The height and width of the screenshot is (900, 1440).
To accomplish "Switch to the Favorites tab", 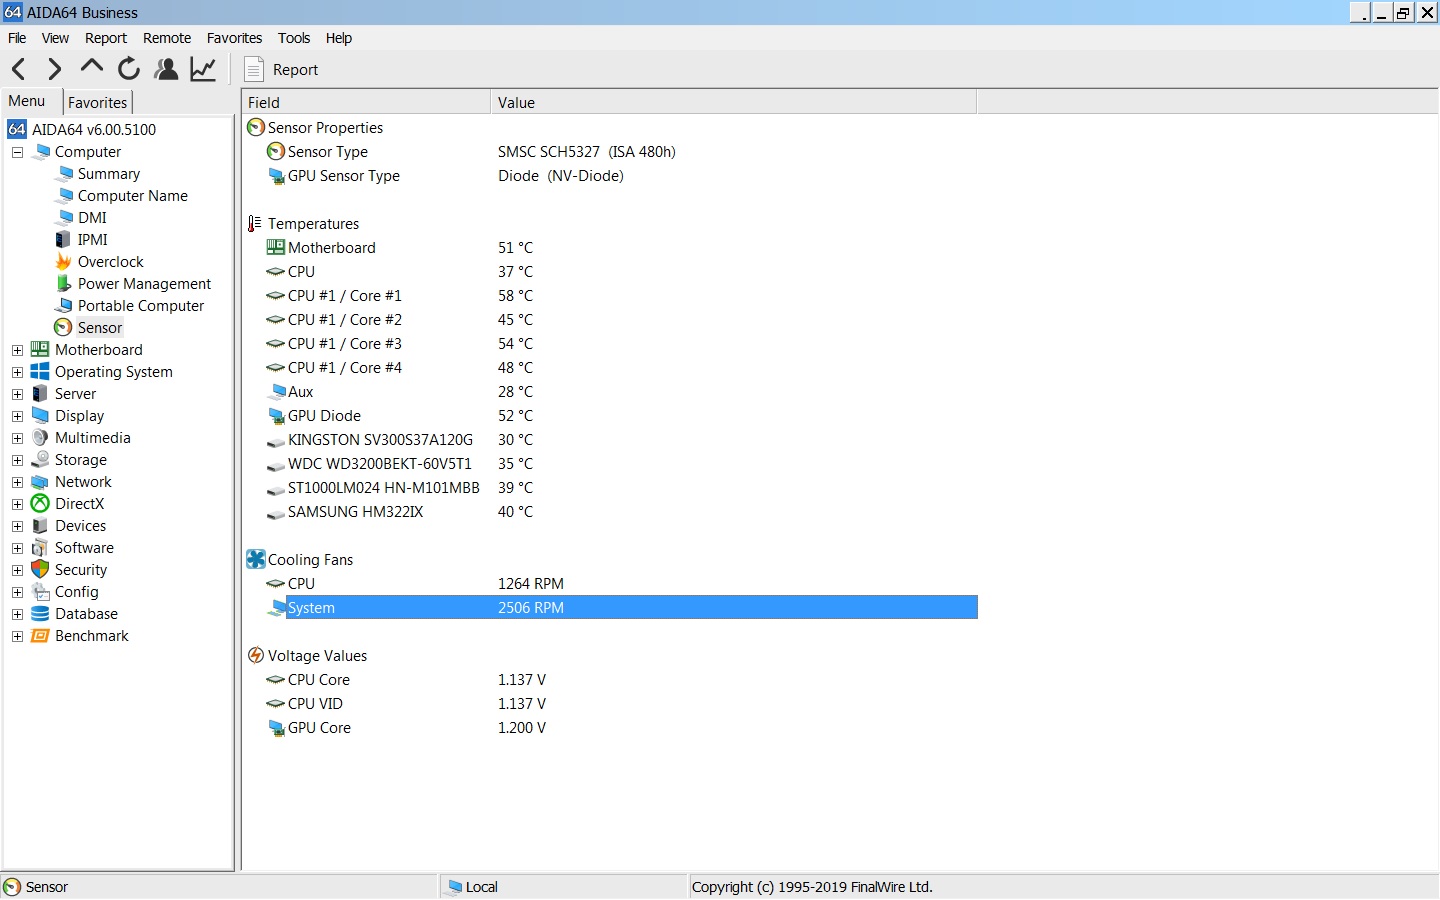I will (97, 102).
